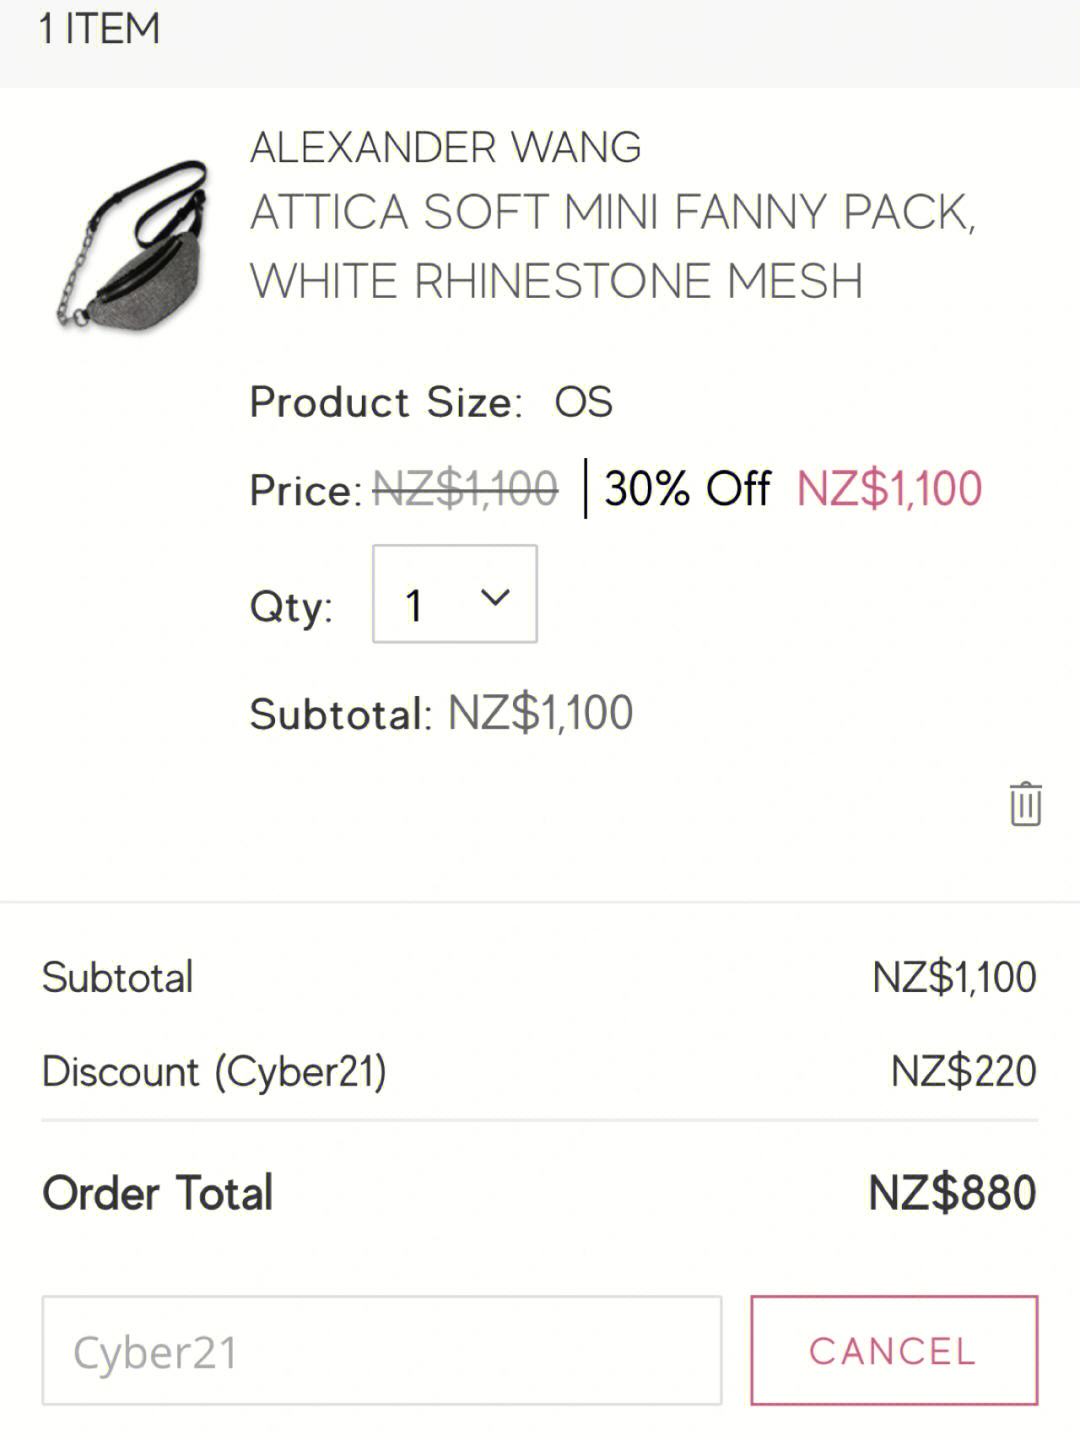Screen dimensions: 1080x1440
Task: Click the Qty label
Action: 291,606
